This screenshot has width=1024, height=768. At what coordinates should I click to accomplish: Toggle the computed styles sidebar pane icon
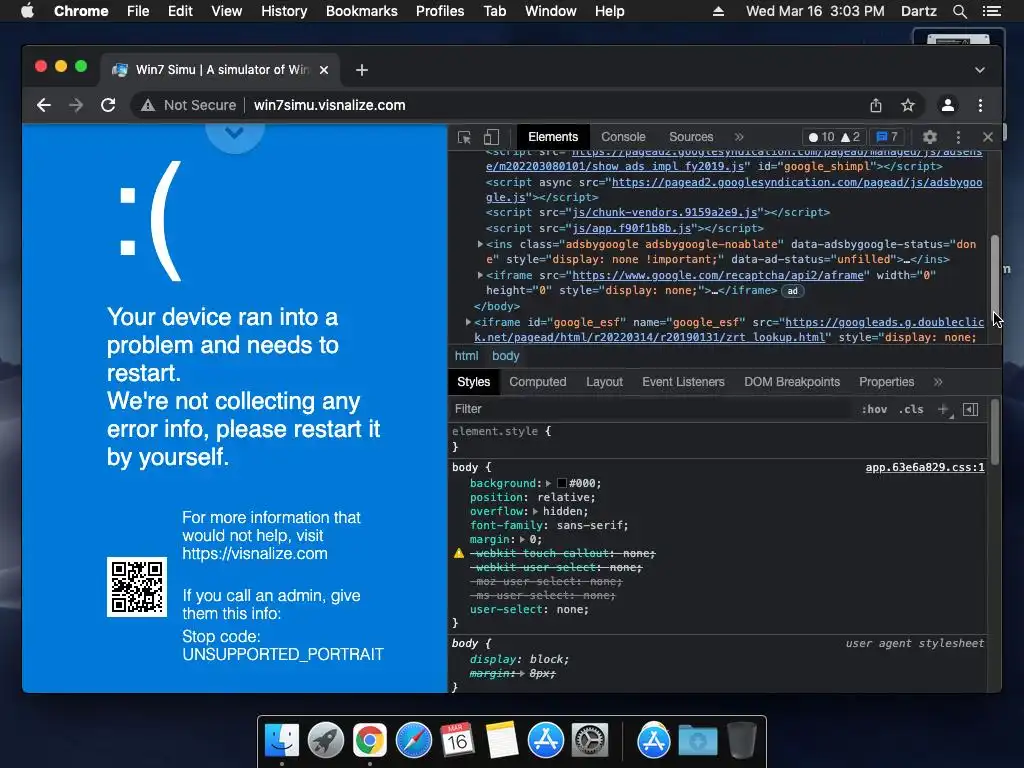tap(970, 409)
